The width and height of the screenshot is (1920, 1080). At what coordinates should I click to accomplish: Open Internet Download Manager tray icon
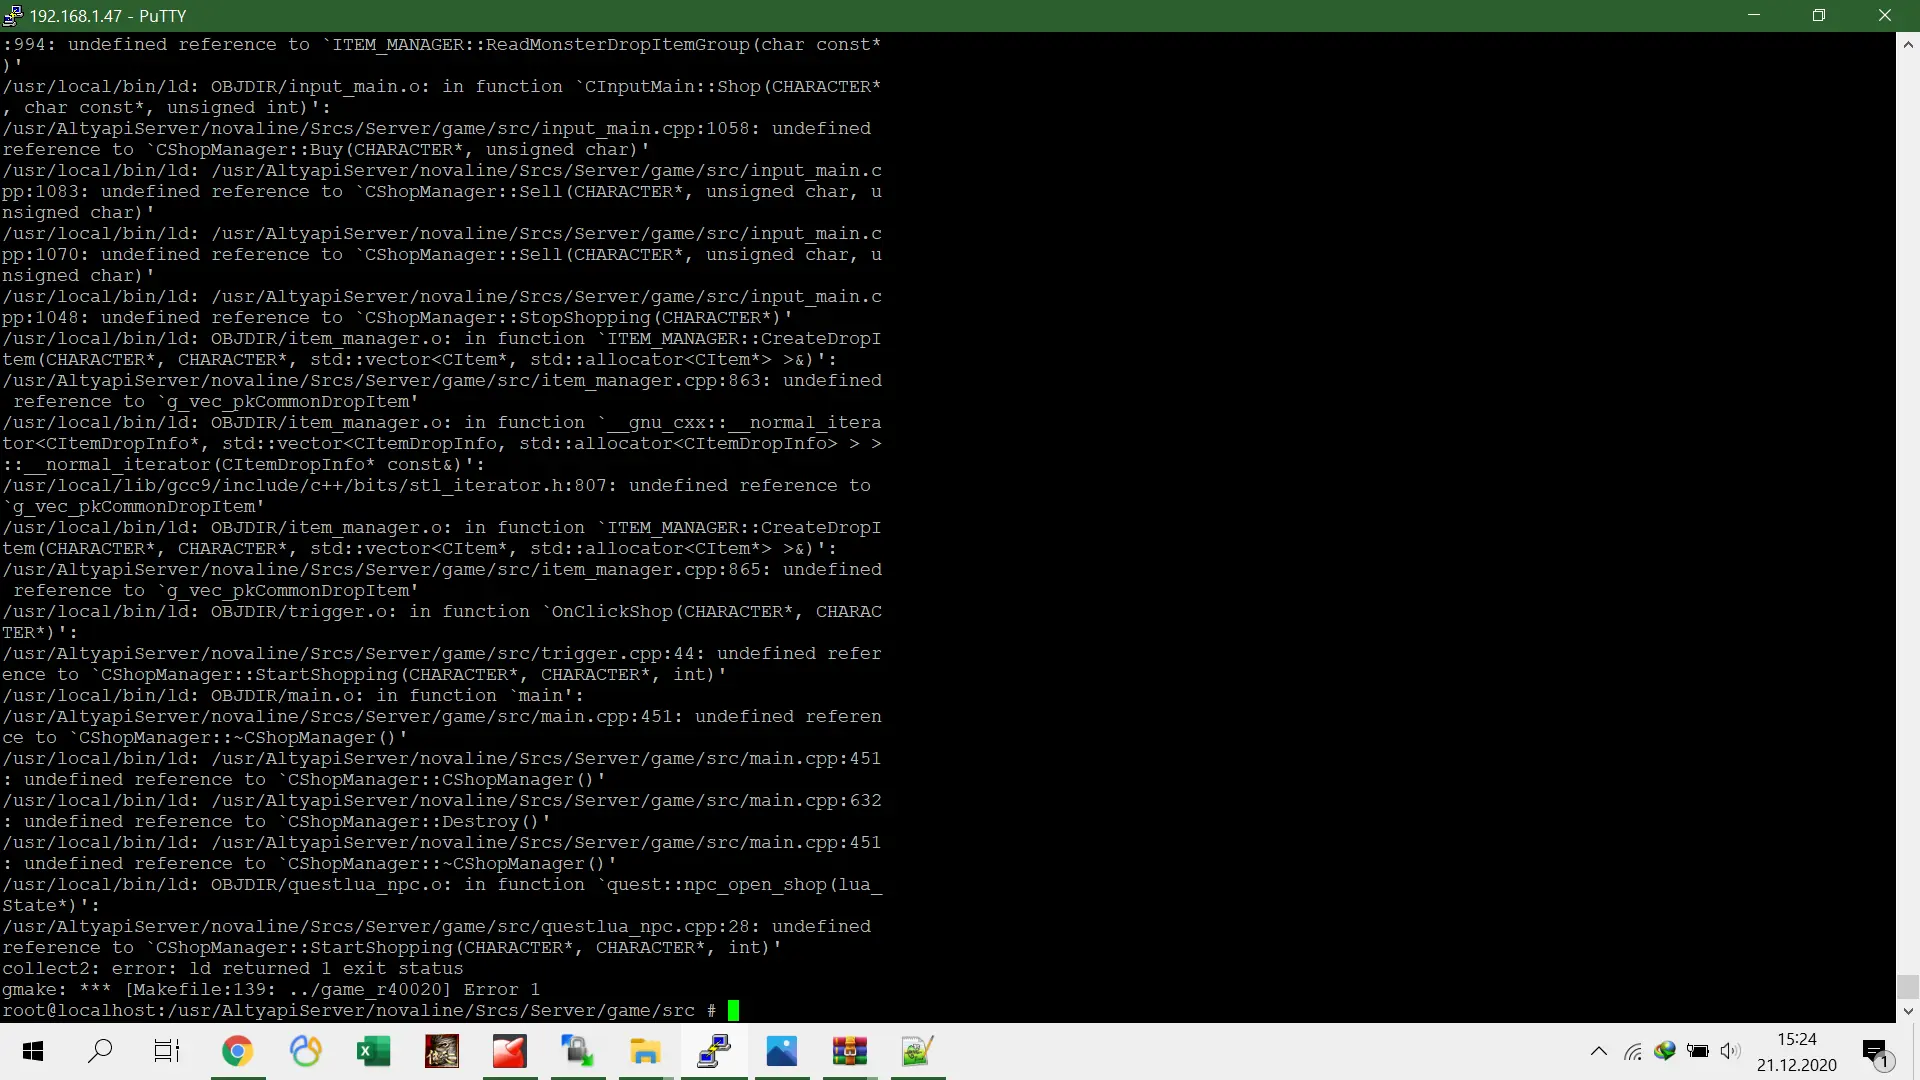1665,1051
